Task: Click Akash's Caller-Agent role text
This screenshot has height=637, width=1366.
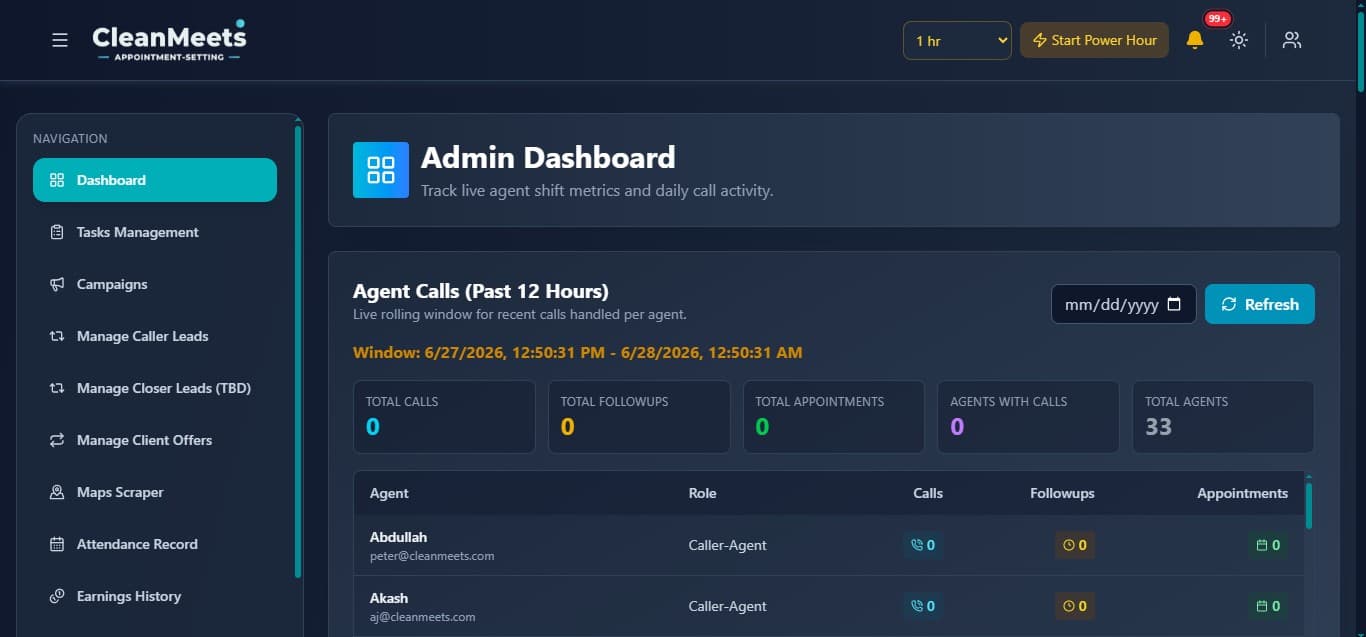Action: pos(728,605)
